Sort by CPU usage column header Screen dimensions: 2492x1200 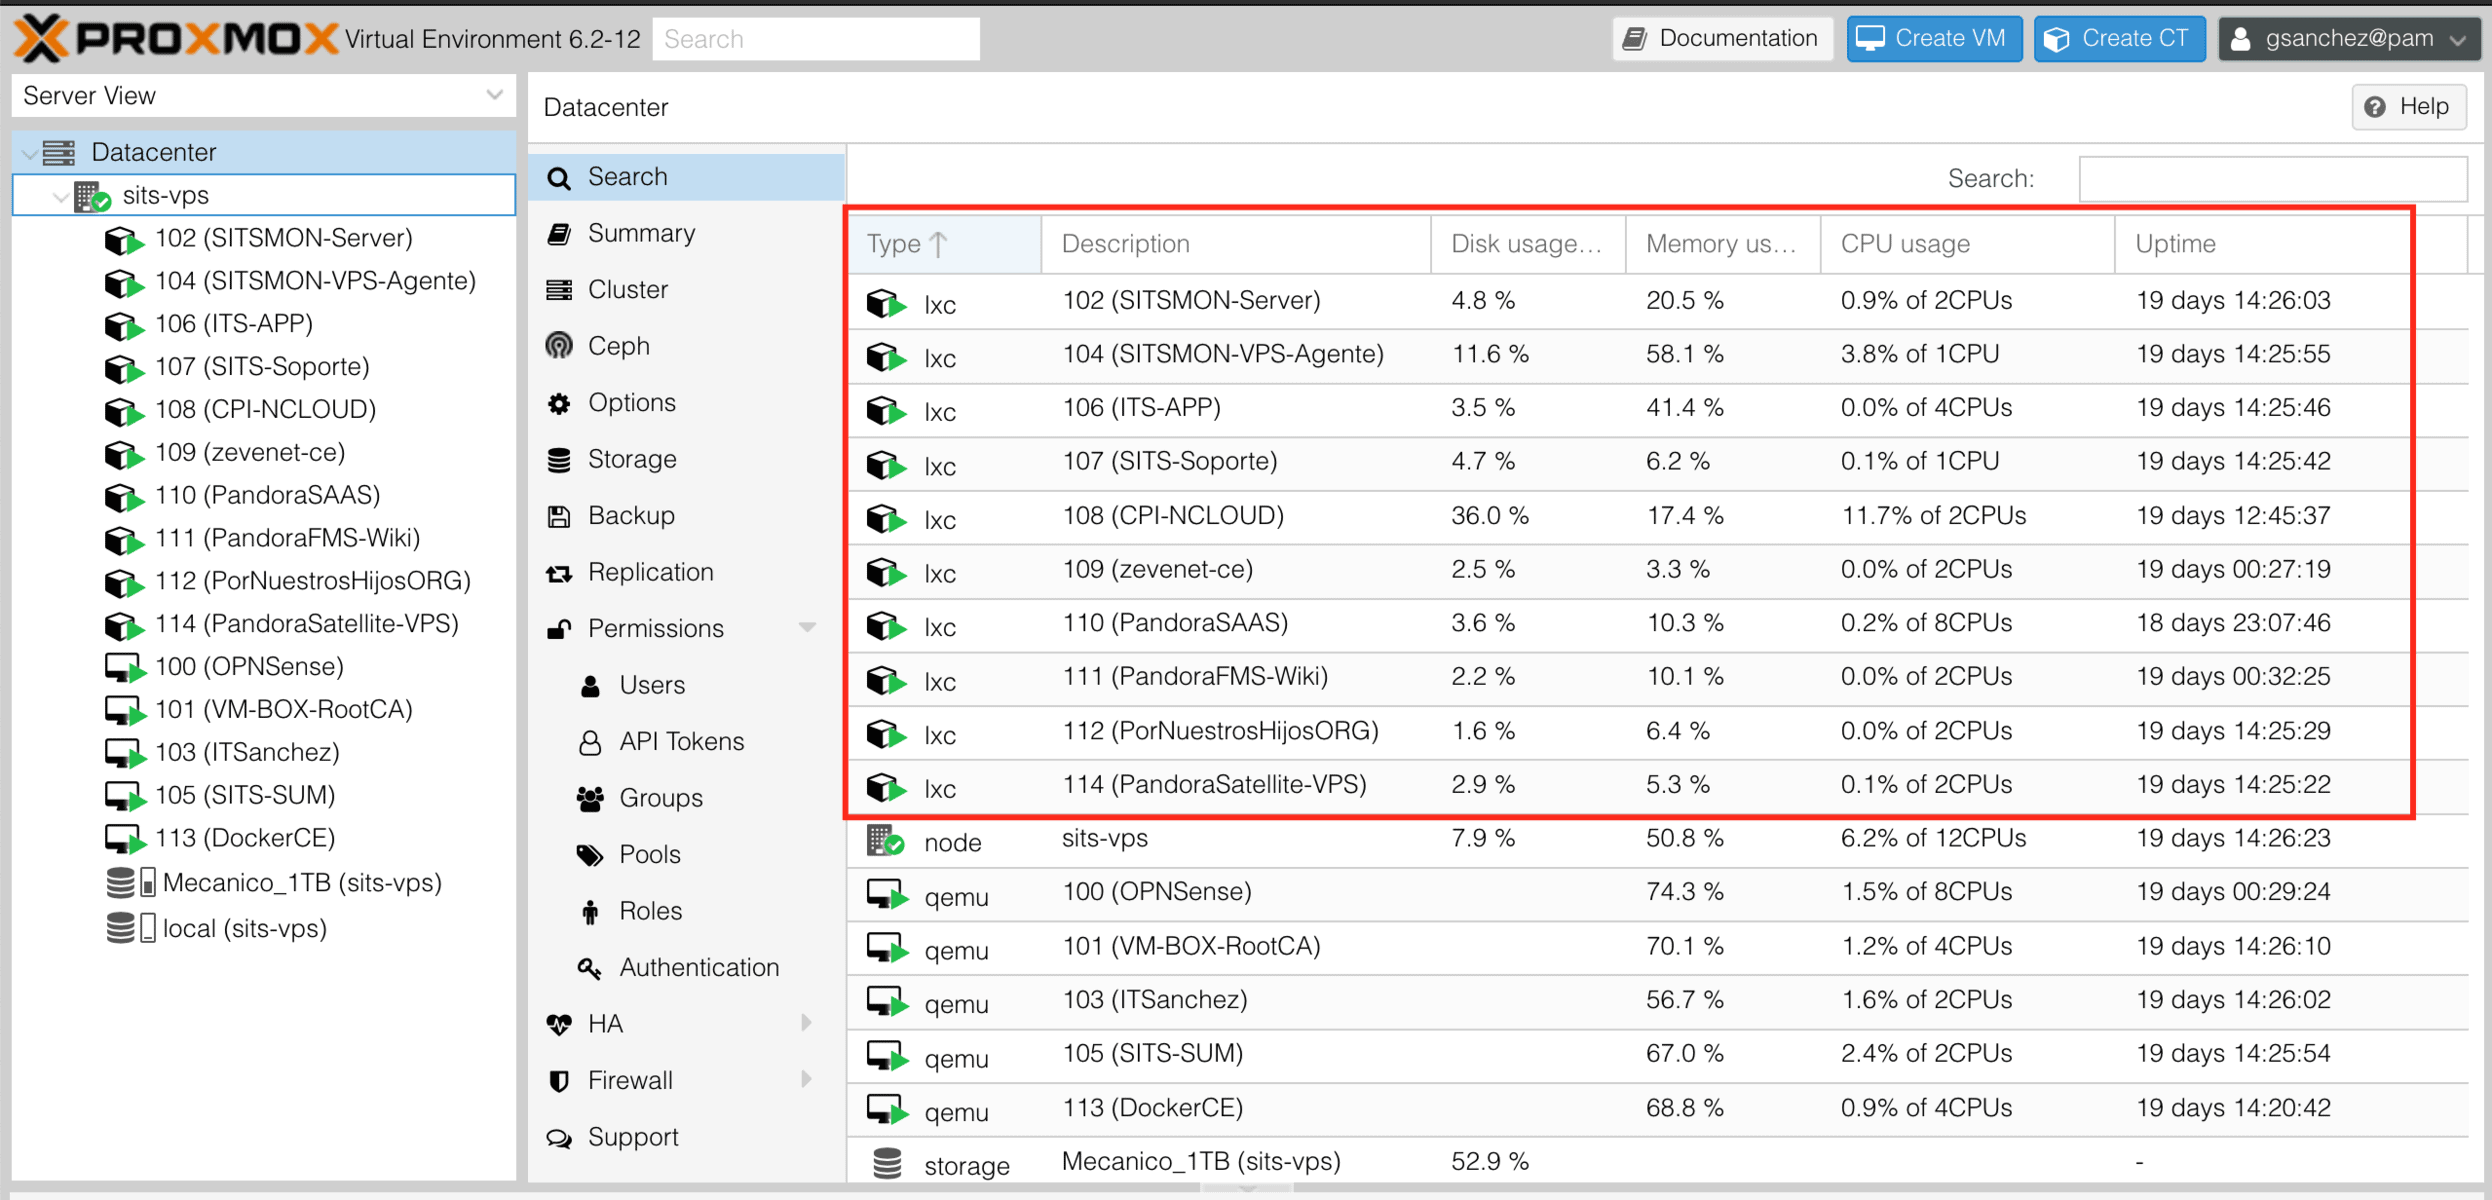point(1967,244)
